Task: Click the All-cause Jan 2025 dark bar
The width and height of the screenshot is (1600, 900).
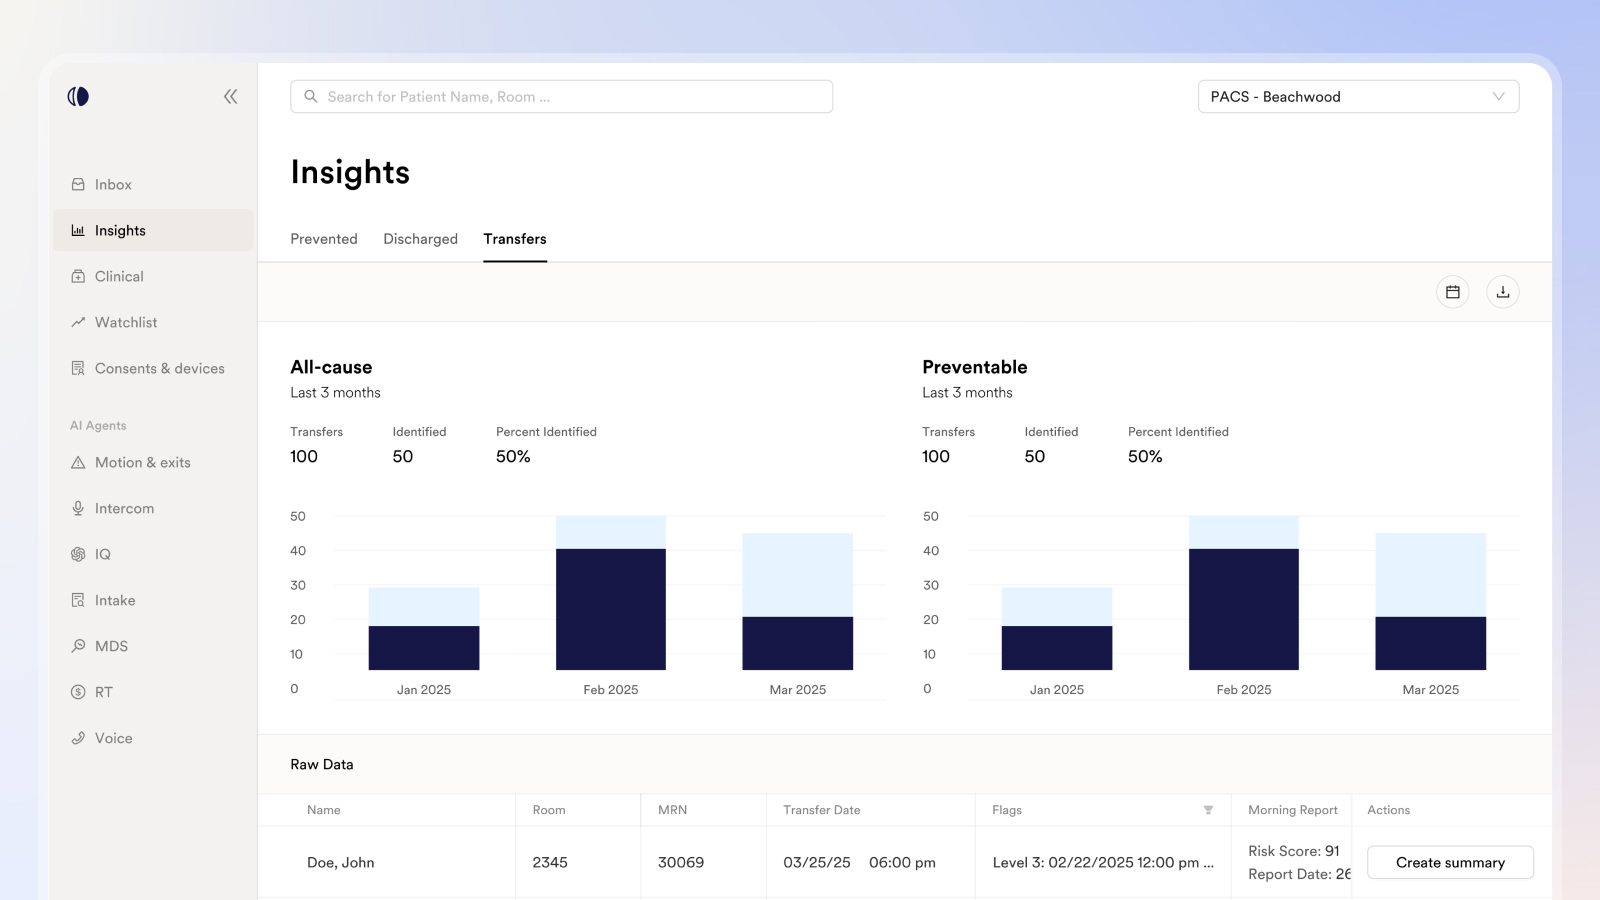Action: (x=424, y=648)
